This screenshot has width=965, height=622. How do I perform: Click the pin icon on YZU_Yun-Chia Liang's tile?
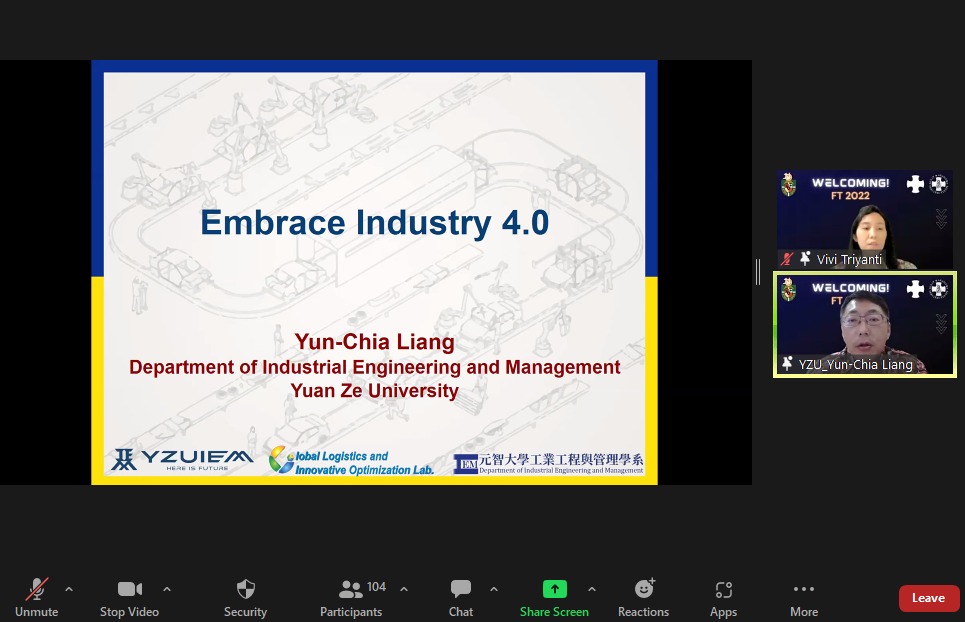click(787, 363)
